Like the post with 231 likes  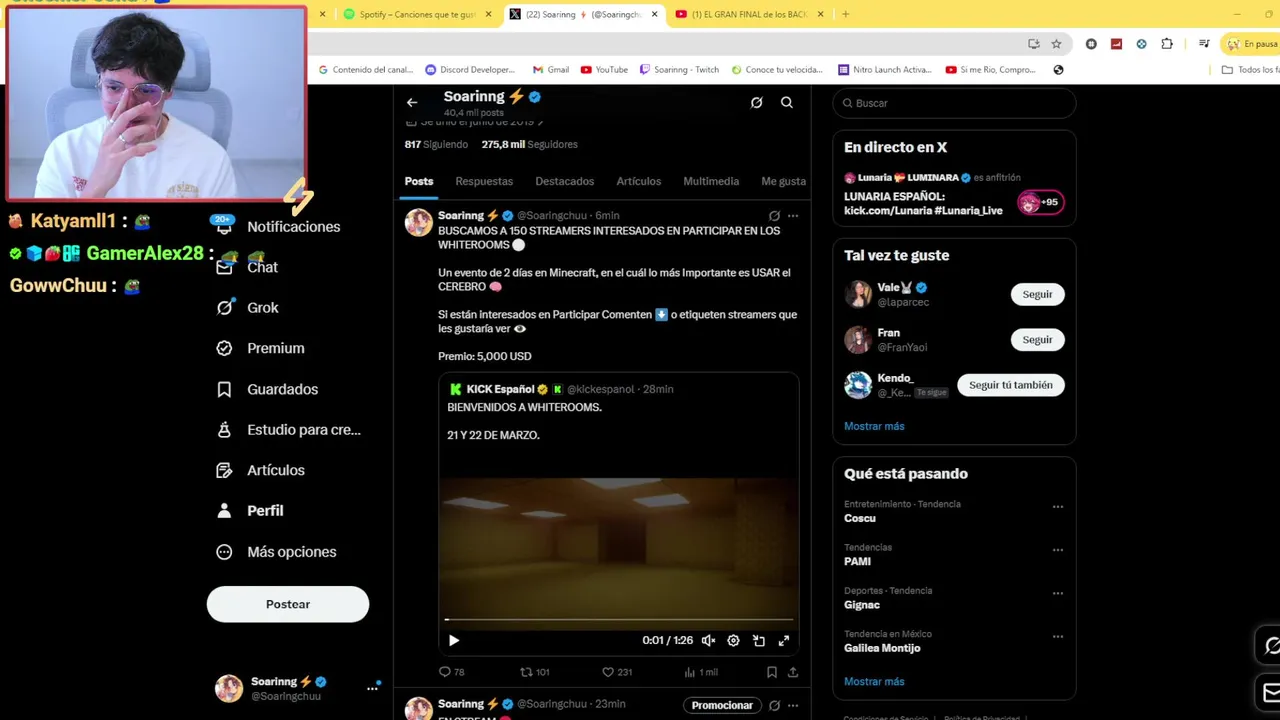pos(616,673)
